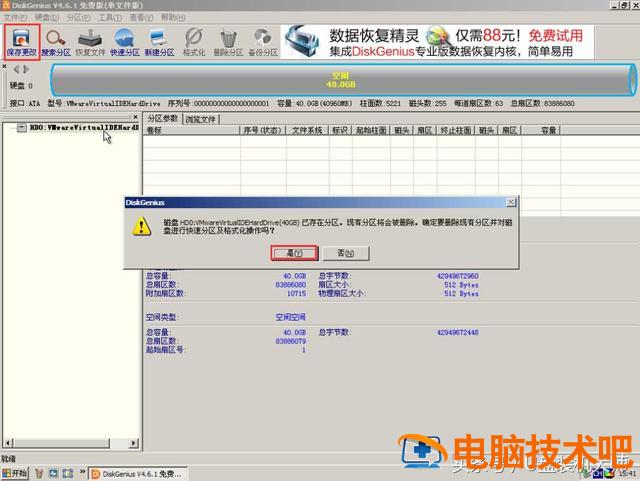Click the 10715 附加扇区数 value
The height and width of the screenshot is (481, 640).
296,294
